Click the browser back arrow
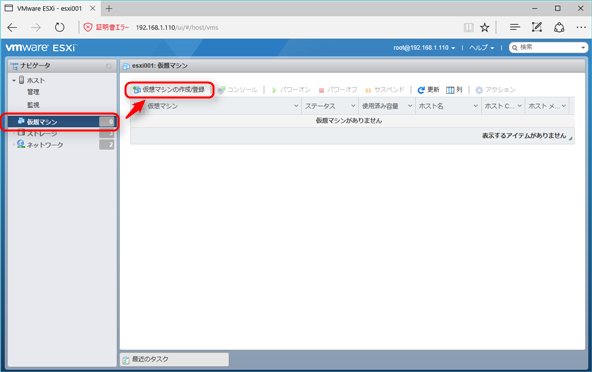This screenshot has width=592, height=372. click(x=12, y=27)
